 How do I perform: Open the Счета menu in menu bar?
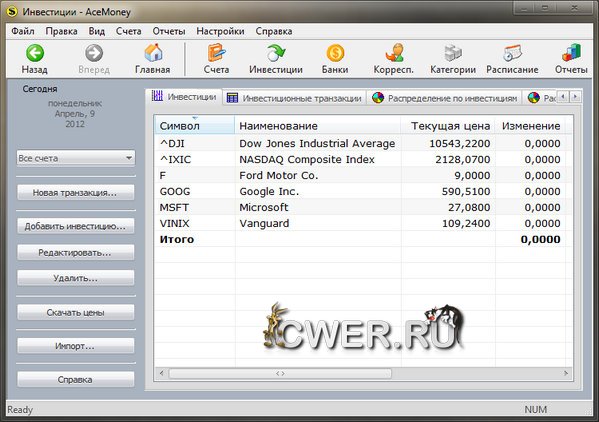[x=129, y=31]
